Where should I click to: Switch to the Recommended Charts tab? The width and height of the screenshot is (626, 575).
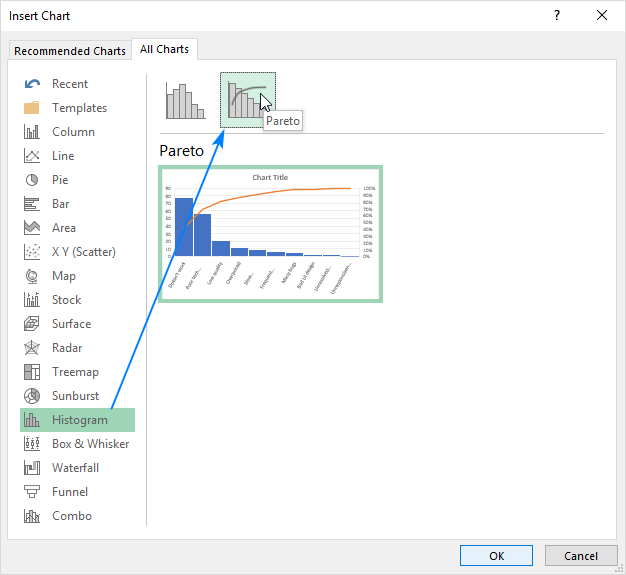[70, 51]
